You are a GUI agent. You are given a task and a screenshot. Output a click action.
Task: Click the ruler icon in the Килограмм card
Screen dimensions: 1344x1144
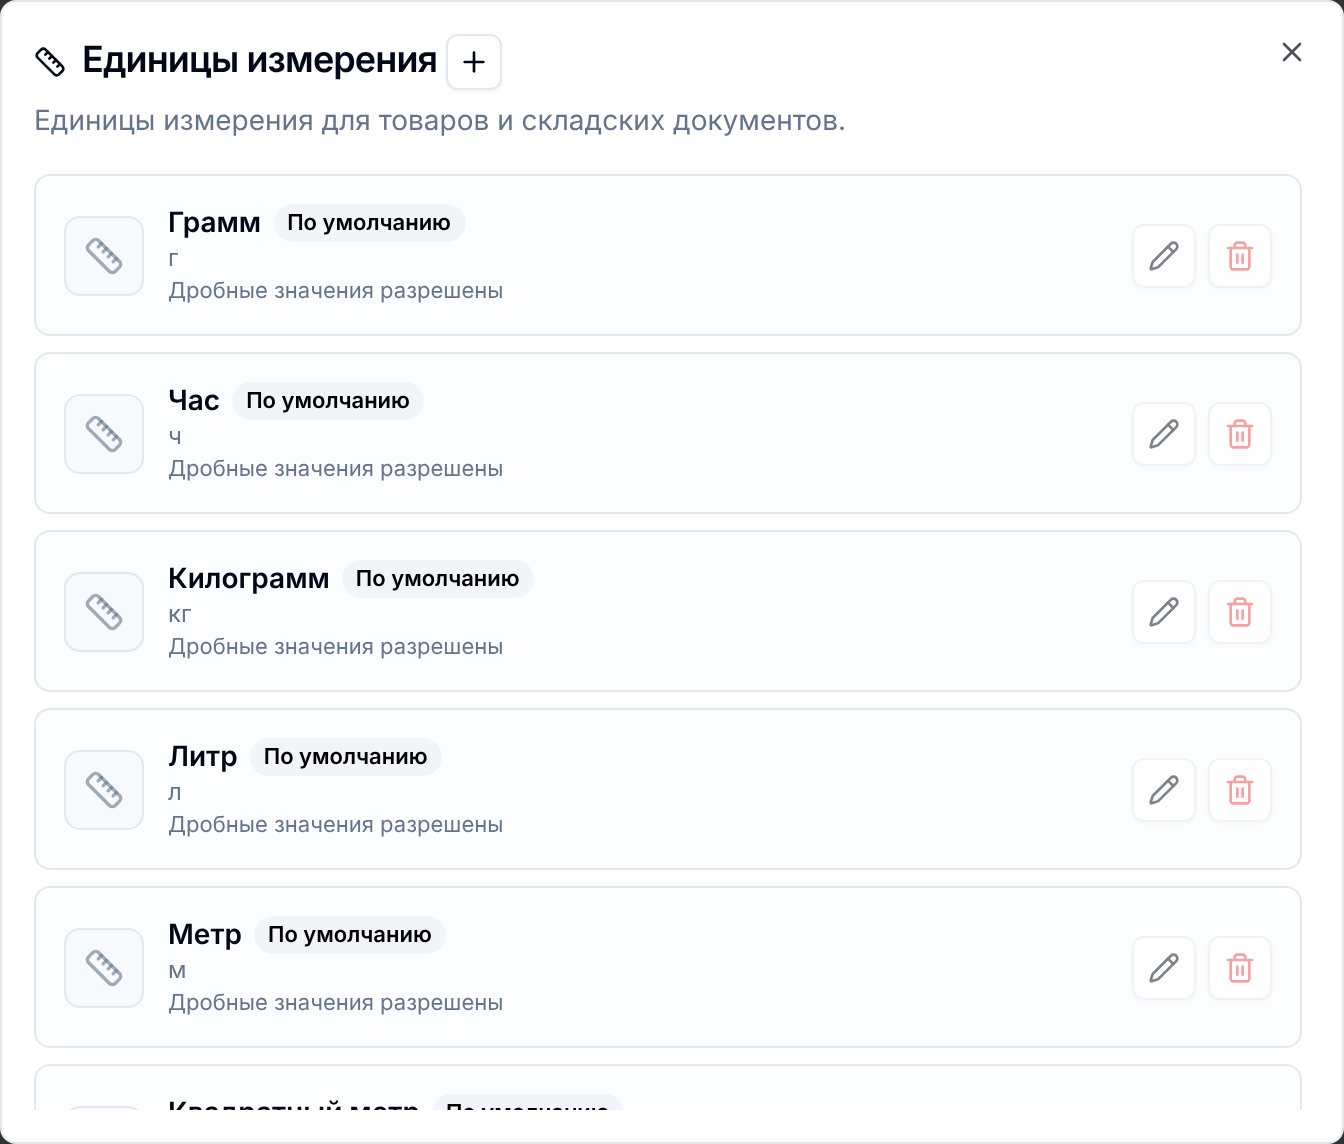pyautogui.click(x=104, y=612)
